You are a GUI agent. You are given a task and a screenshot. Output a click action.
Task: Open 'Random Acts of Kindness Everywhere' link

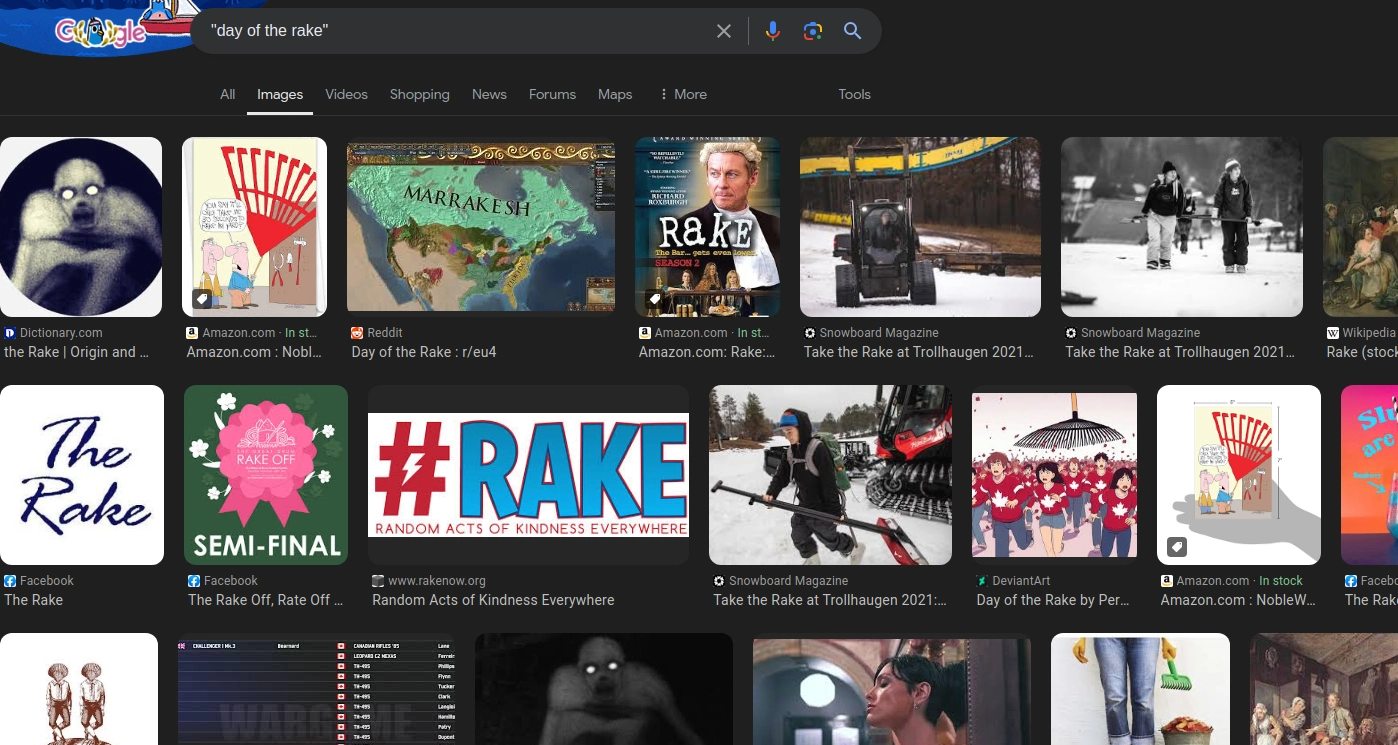[x=493, y=600]
